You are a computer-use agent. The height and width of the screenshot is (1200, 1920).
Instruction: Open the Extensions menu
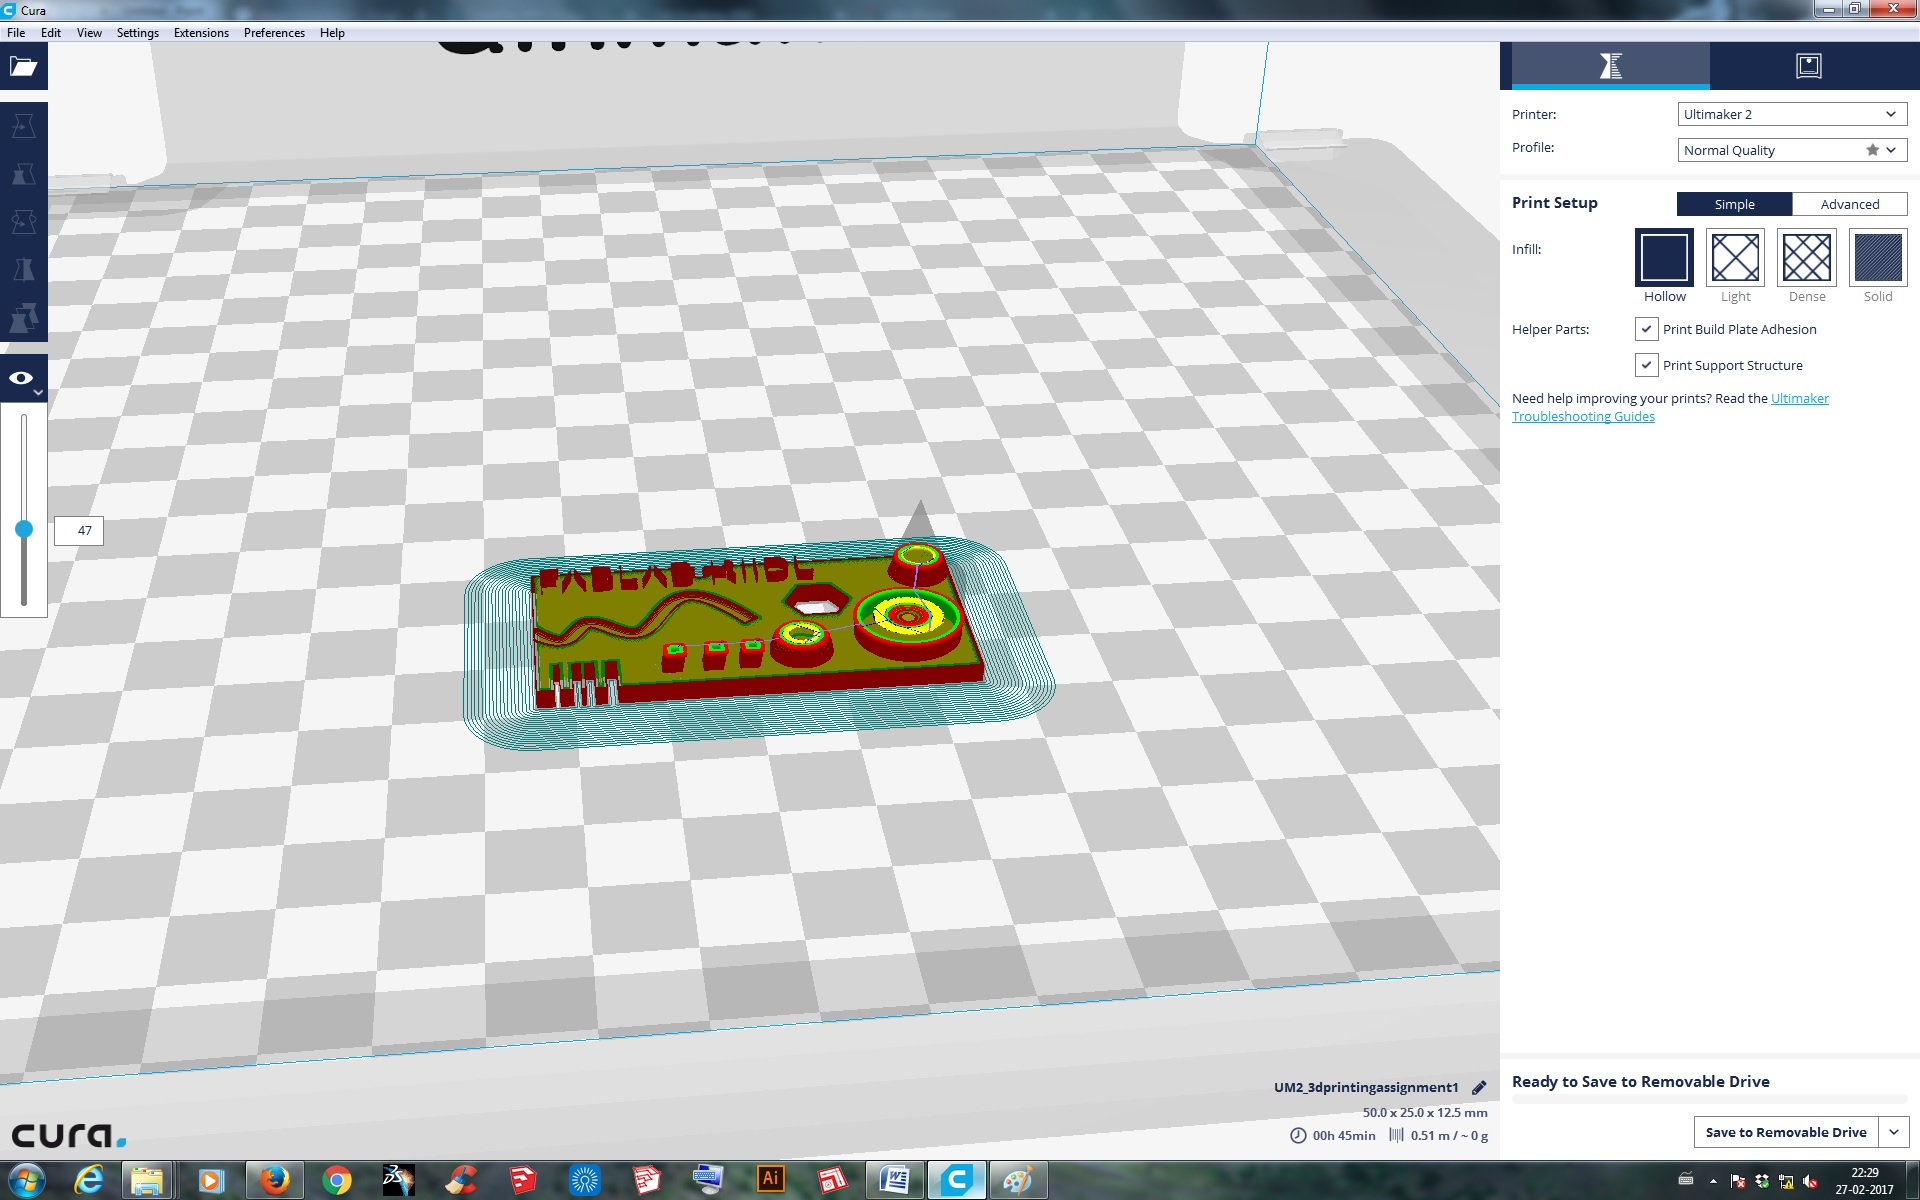pos(201,33)
